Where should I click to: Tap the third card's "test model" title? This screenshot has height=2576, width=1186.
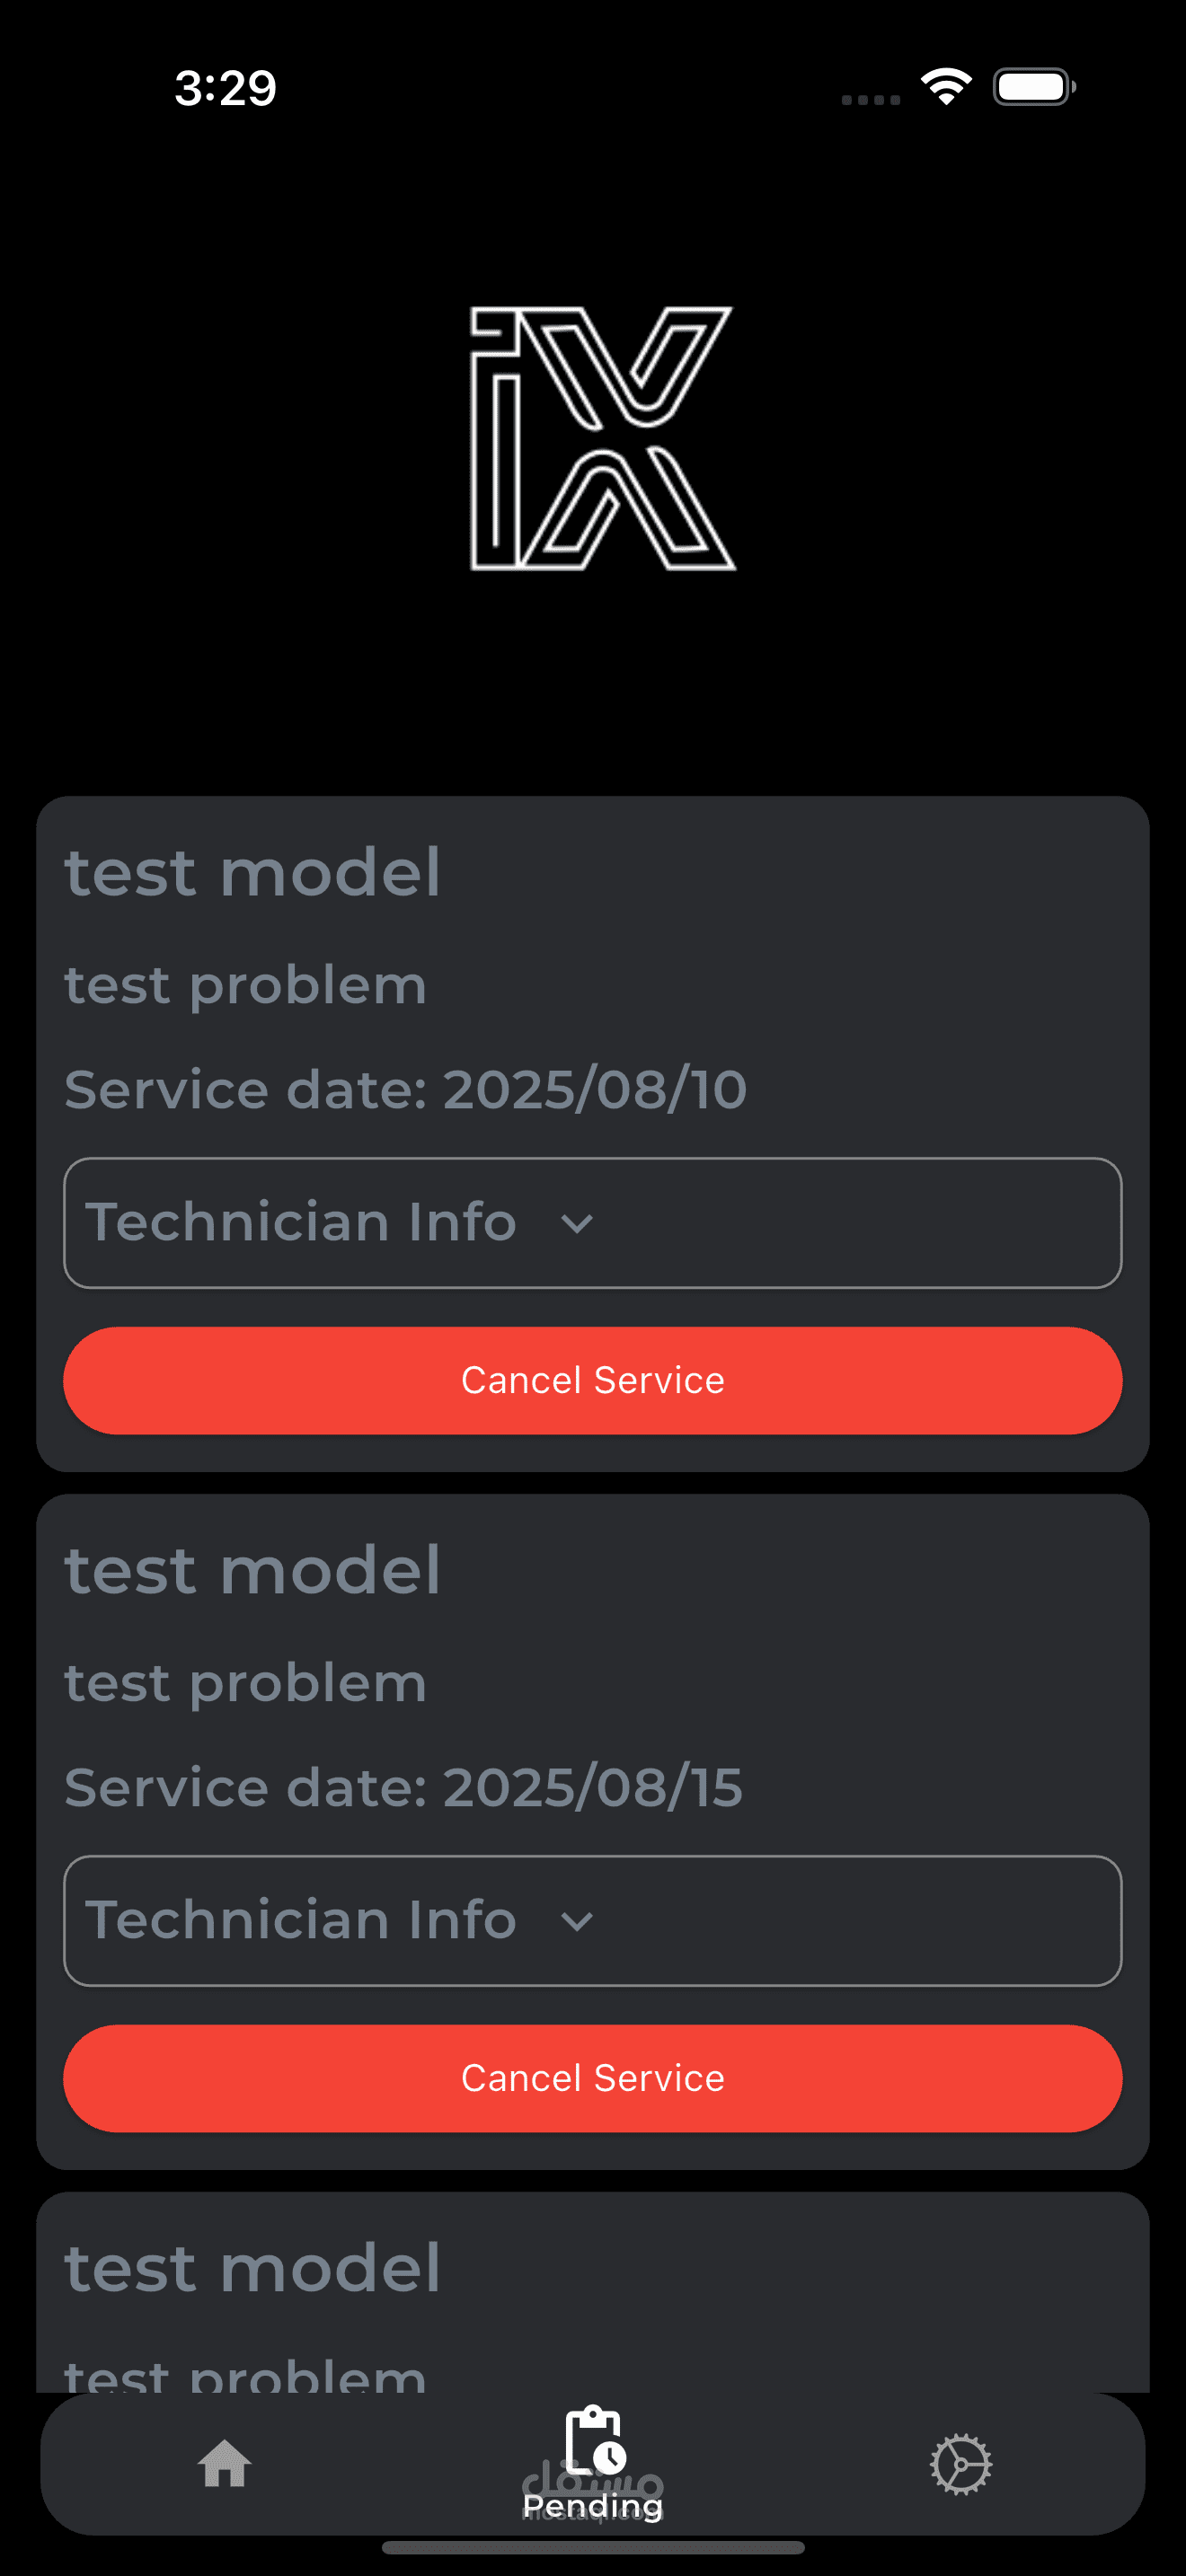[x=252, y=2268]
